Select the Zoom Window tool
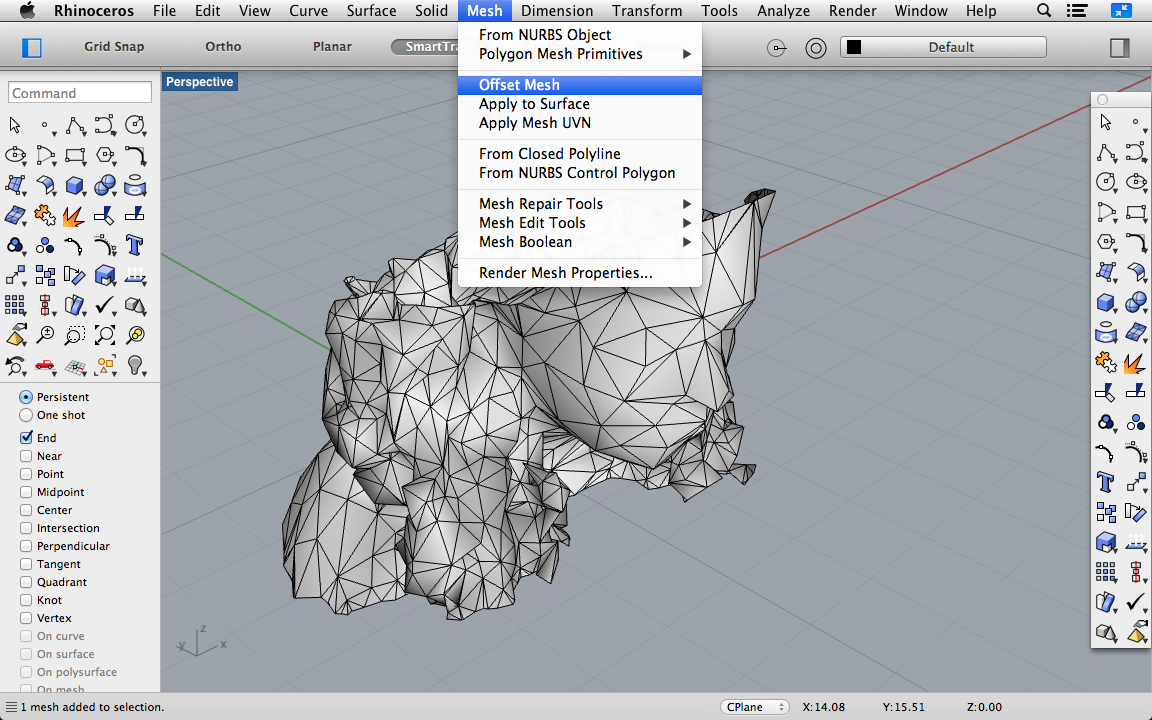 (75, 335)
